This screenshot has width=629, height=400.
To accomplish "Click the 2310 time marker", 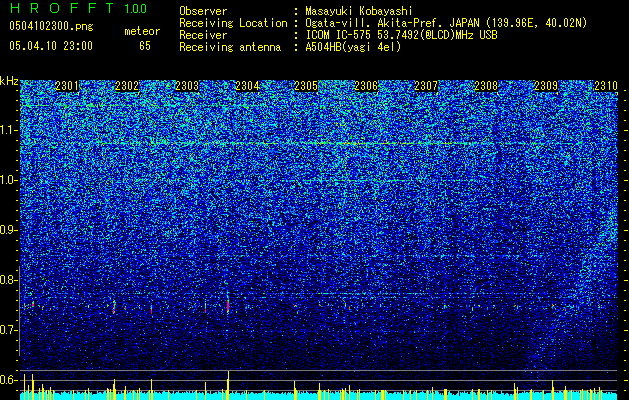I will [606, 86].
